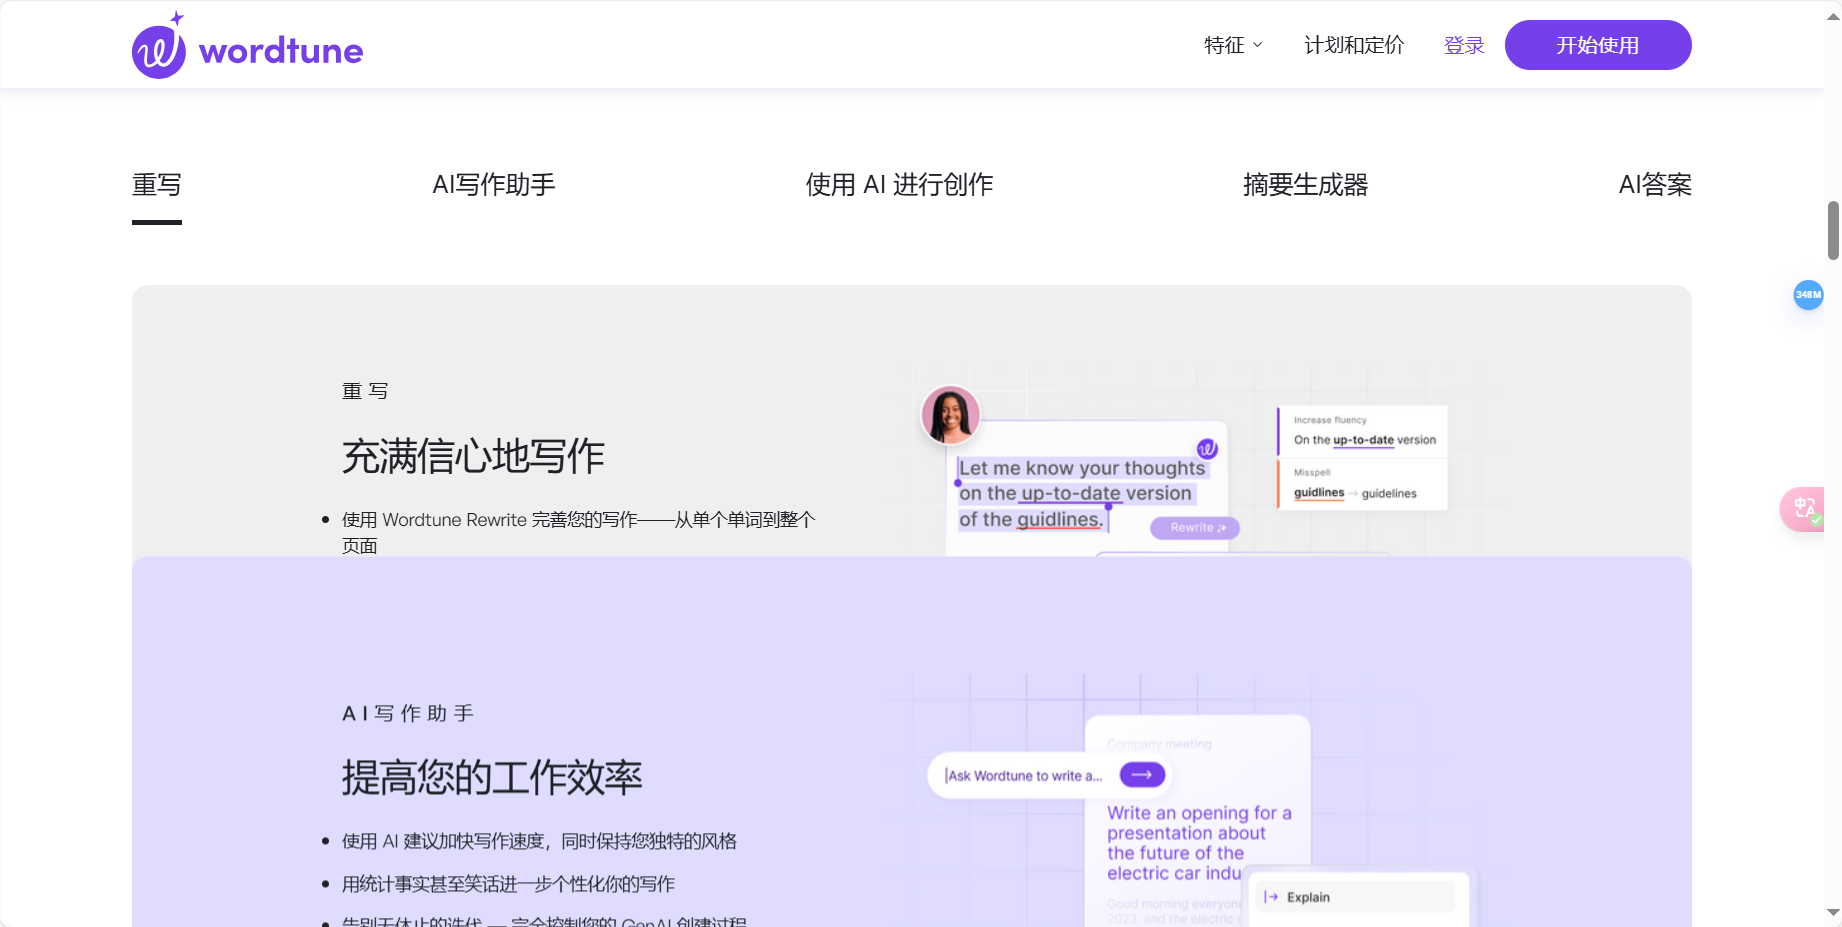1842x927 pixels.
Task: Click the 登录 login link
Action: pyautogui.click(x=1463, y=45)
